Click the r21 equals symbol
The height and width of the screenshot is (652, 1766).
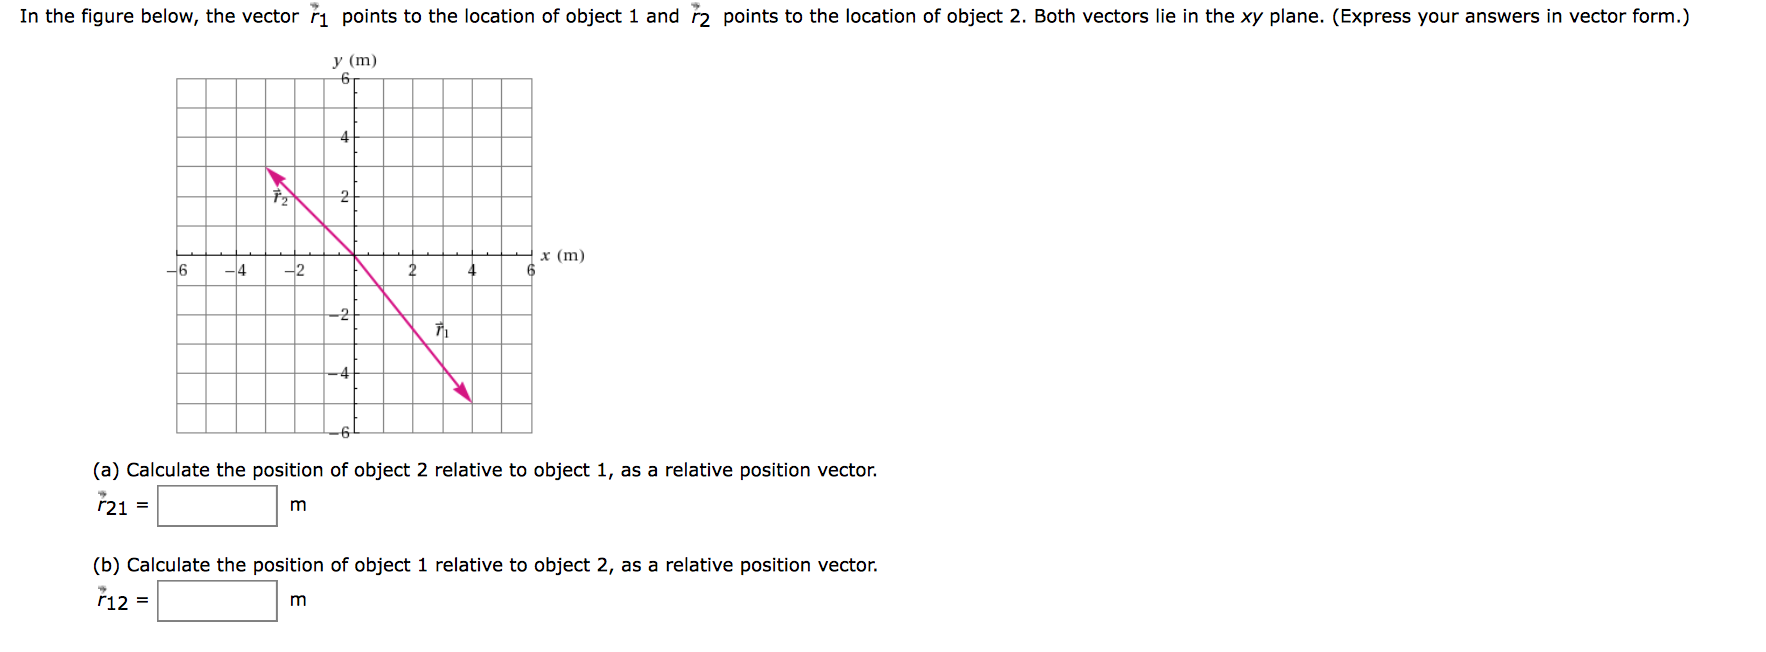coord(140,504)
